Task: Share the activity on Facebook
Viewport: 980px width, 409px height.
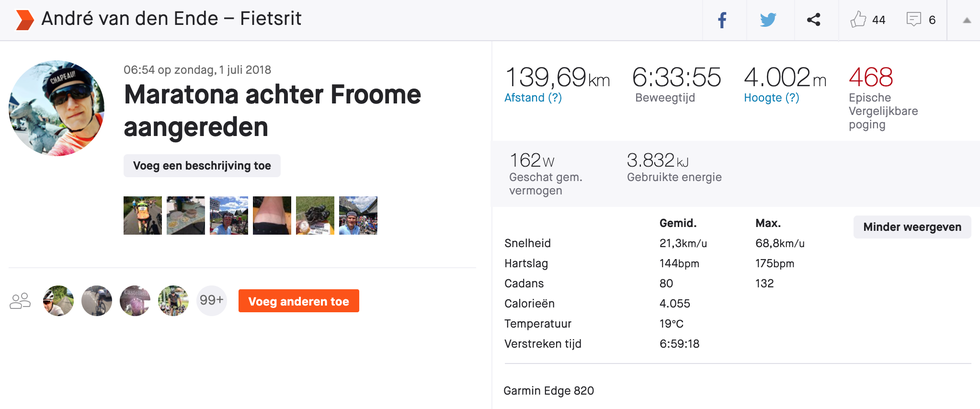Action: point(722,20)
